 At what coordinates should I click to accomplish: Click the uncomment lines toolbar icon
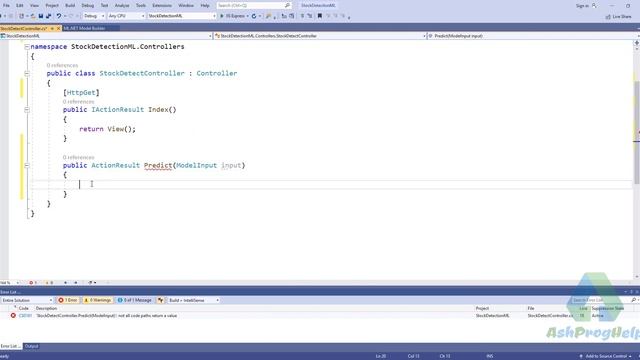coord(310,16)
